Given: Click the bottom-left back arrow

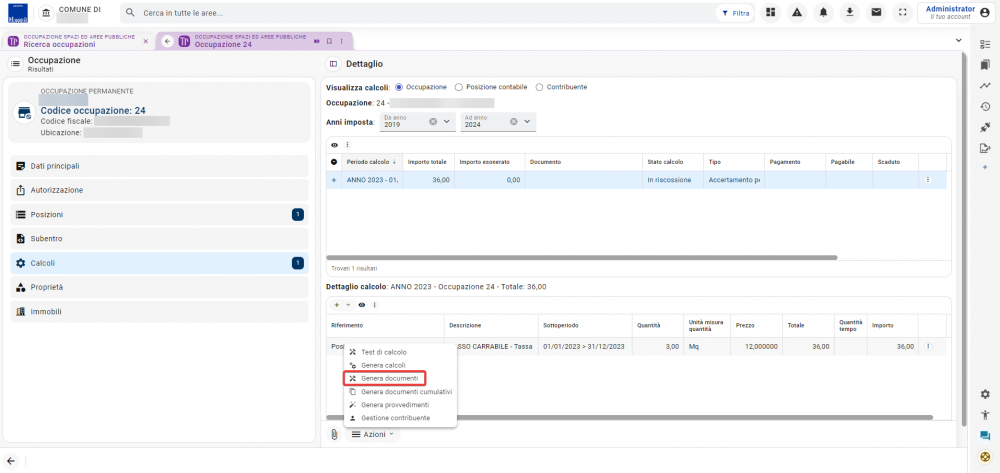Looking at the screenshot, I should [11, 460].
